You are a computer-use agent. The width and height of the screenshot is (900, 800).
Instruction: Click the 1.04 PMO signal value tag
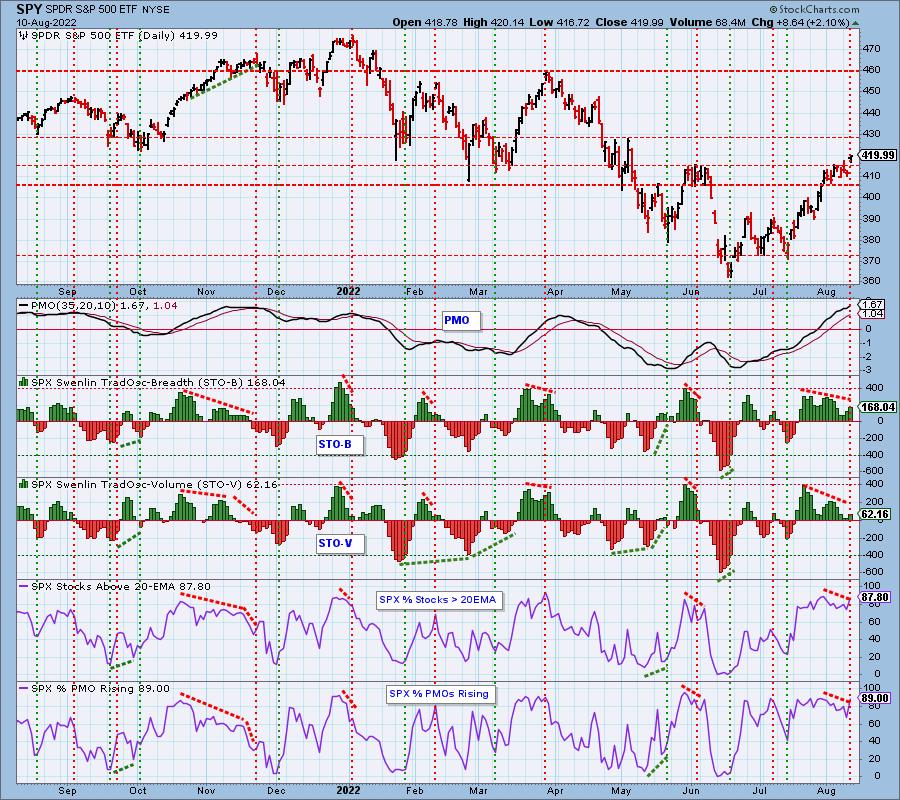872,314
